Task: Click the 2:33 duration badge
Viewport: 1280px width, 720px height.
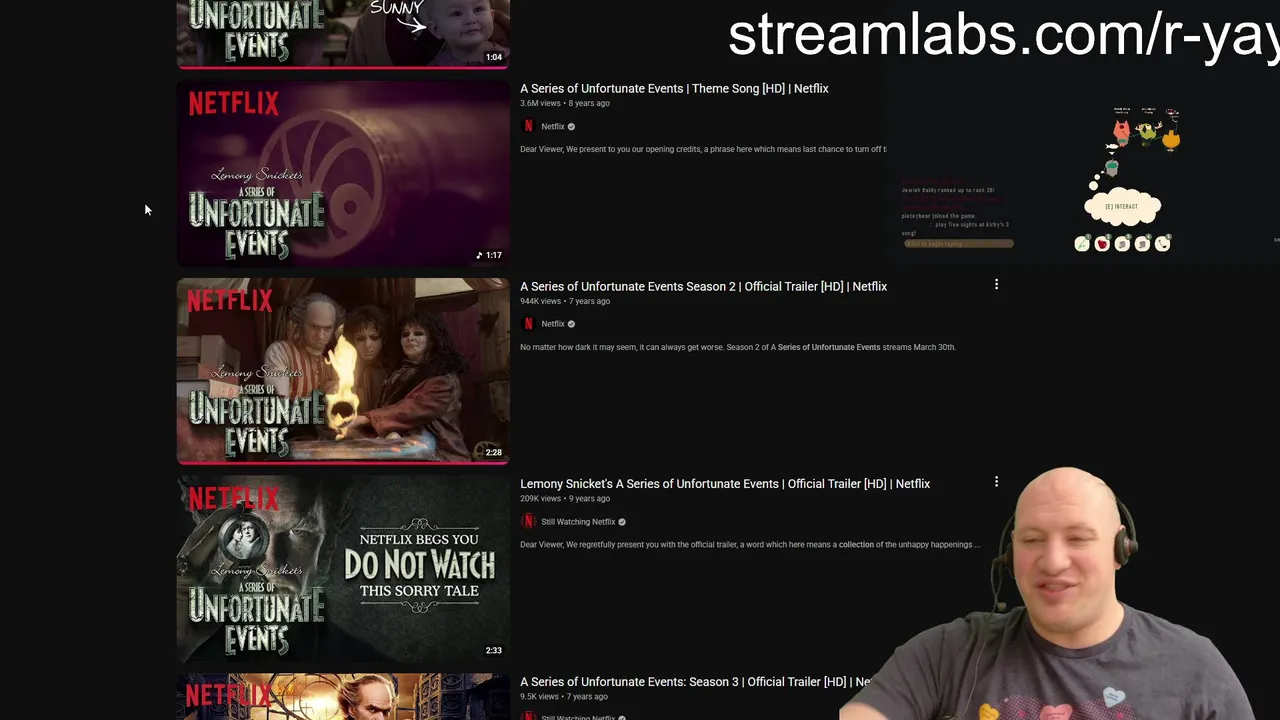Action: 494,651
